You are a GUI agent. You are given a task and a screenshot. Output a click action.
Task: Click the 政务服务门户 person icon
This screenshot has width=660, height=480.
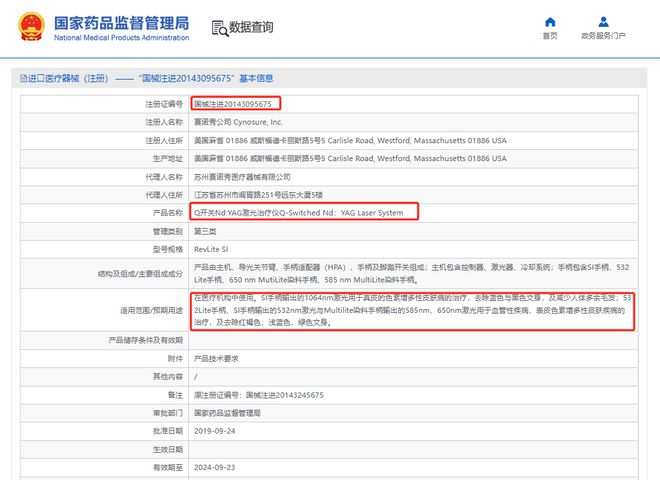pyautogui.click(x=603, y=22)
